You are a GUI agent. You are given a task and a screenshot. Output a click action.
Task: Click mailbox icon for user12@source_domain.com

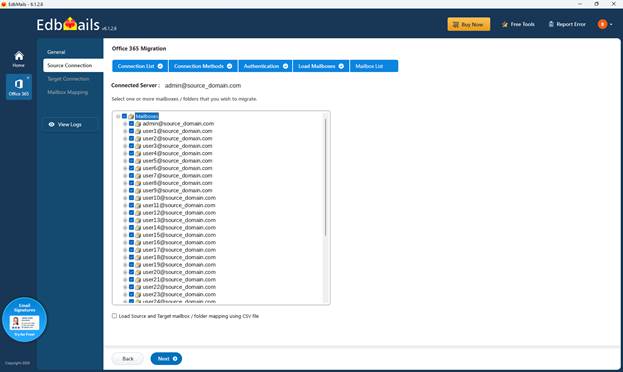[x=138, y=213]
